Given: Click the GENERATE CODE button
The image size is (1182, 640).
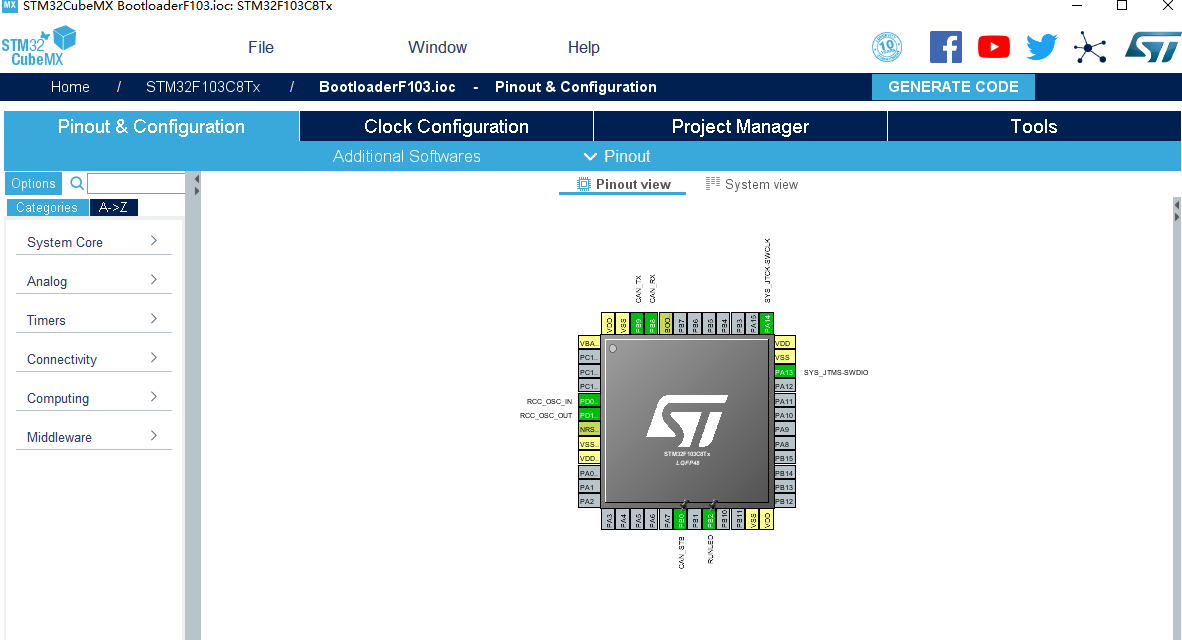Looking at the screenshot, I should tap(953, 87).
